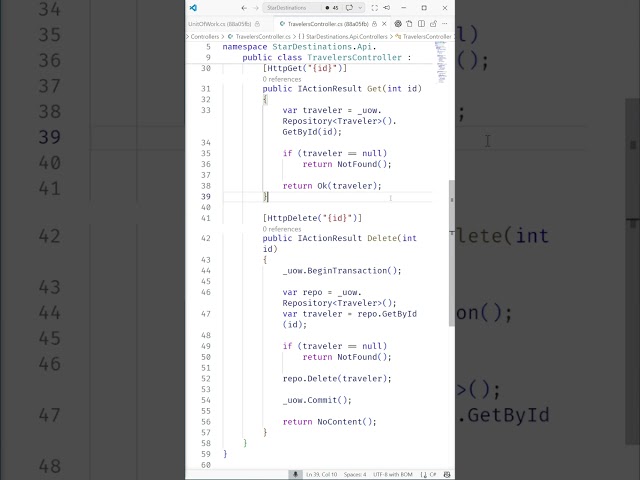Open the chat icon in title bar
640x480 pixels.
[349, 8]
